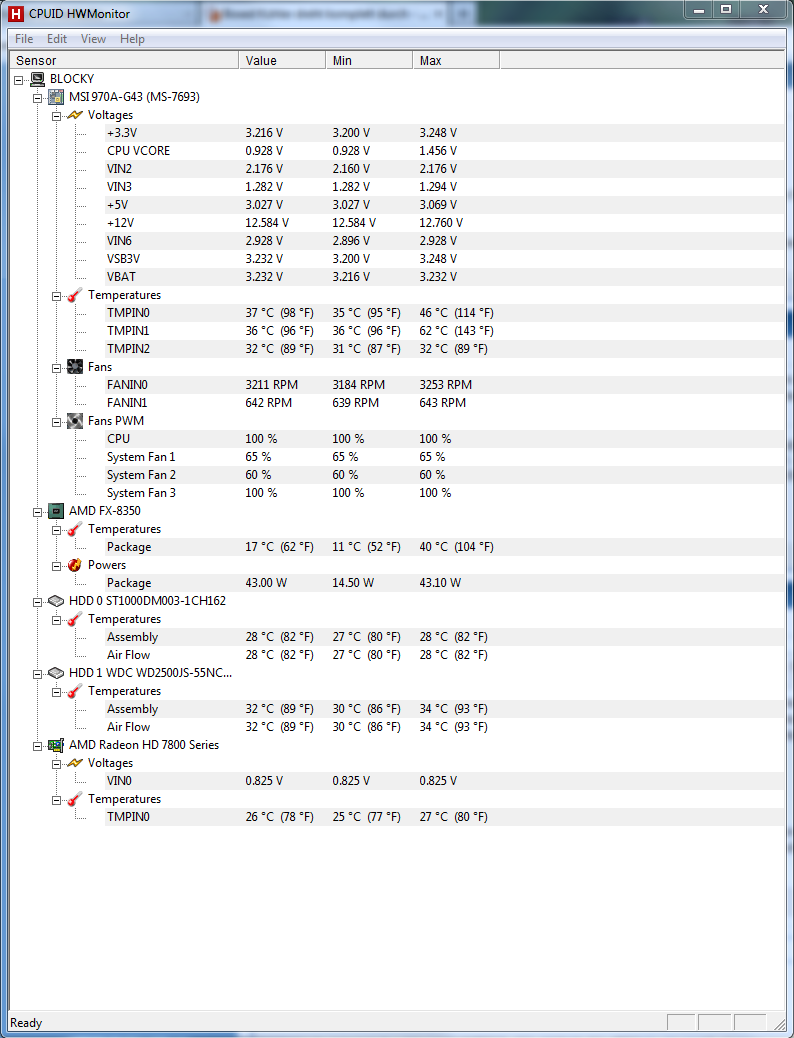Collapse the AMD Radeon HD 7800 node
The image size is (794, 1038).
[38, 746]
